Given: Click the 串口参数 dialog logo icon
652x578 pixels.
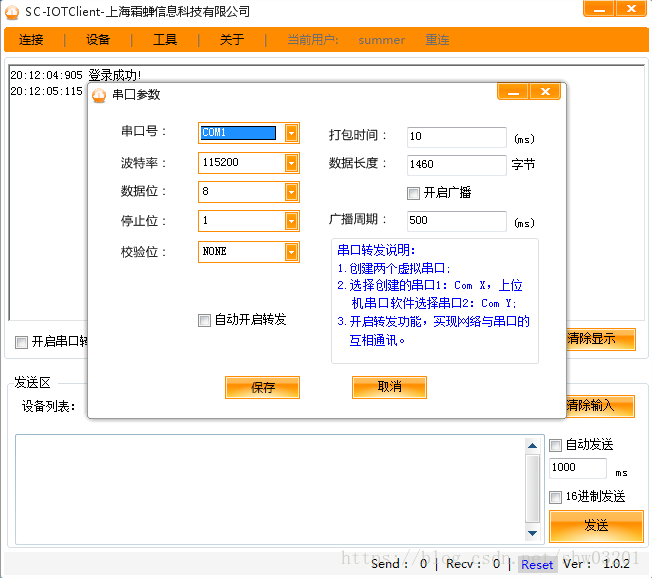Looking at the screenshot, I should point(99,95).
